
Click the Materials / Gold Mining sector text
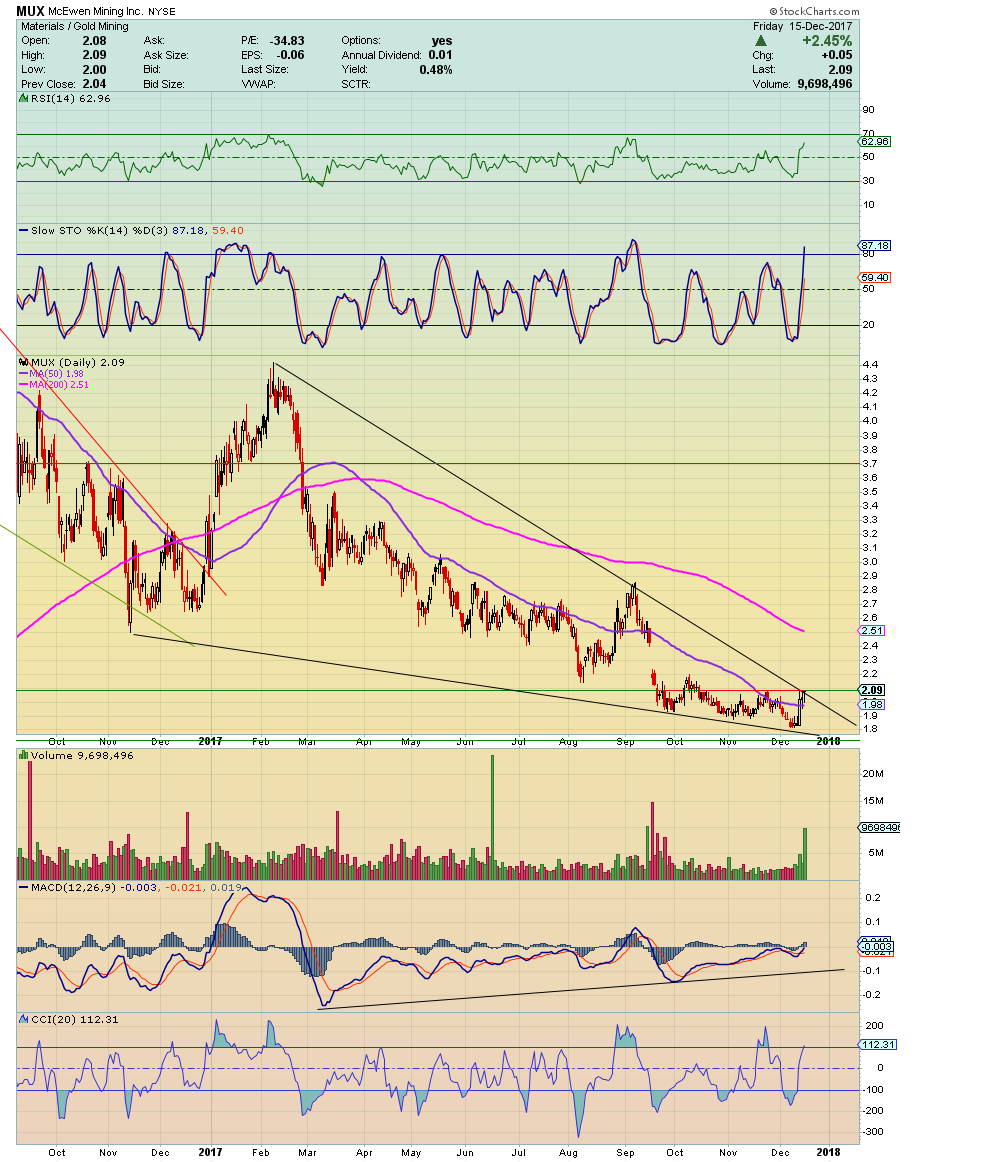75,26
